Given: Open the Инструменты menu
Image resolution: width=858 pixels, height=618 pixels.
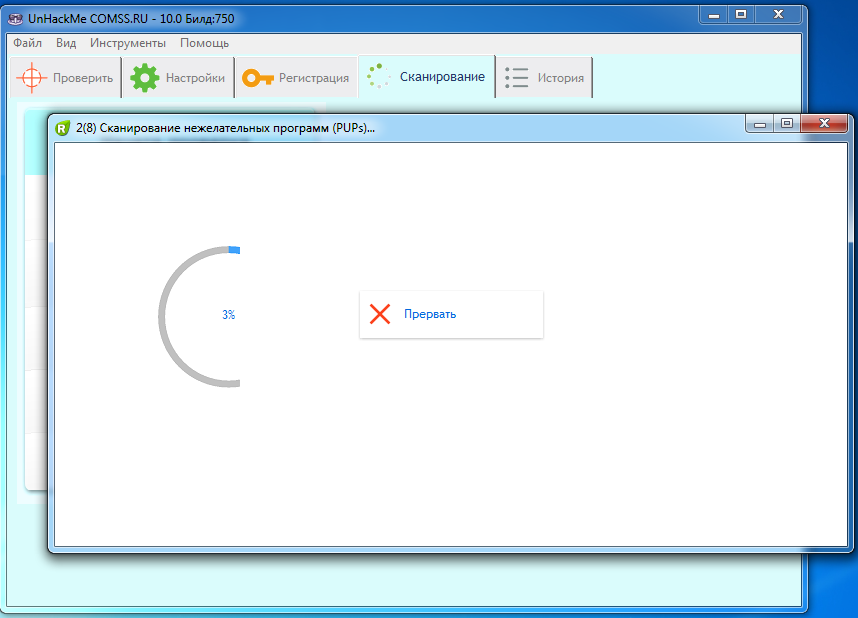Looking at the screenshot, I should coord(128,43).
